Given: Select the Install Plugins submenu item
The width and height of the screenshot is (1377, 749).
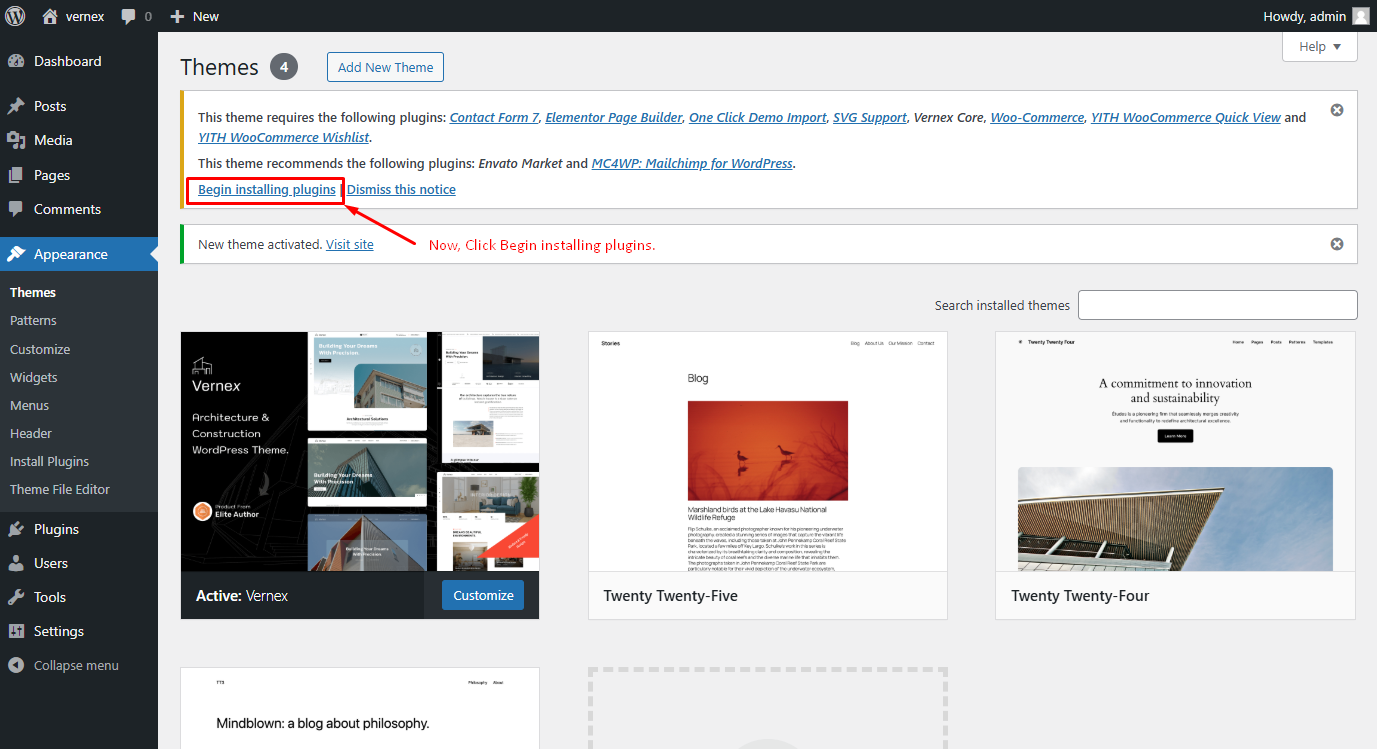Looking at the screenshot, I should (50, 461).
